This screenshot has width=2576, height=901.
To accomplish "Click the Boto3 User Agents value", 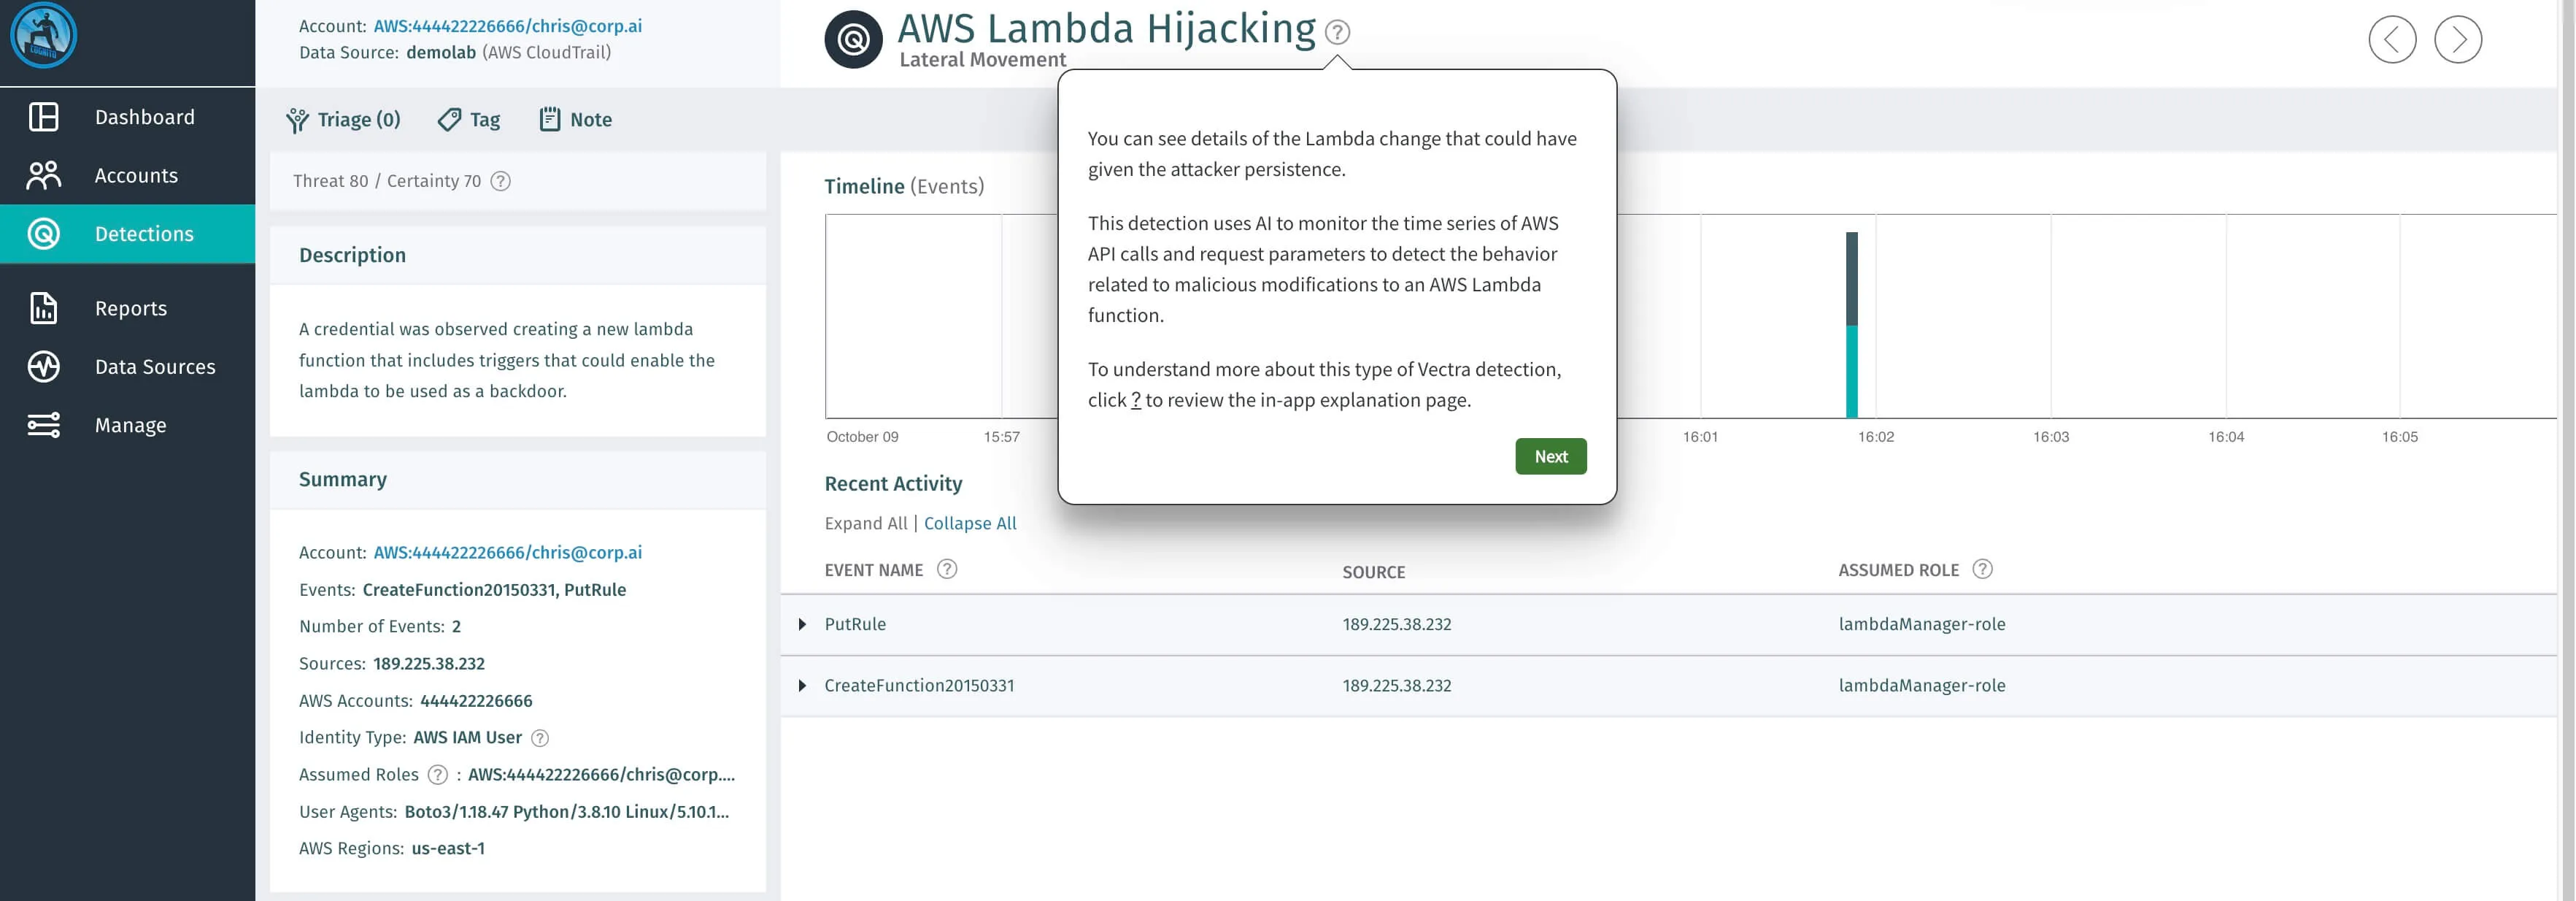I will tap(567, 812).
